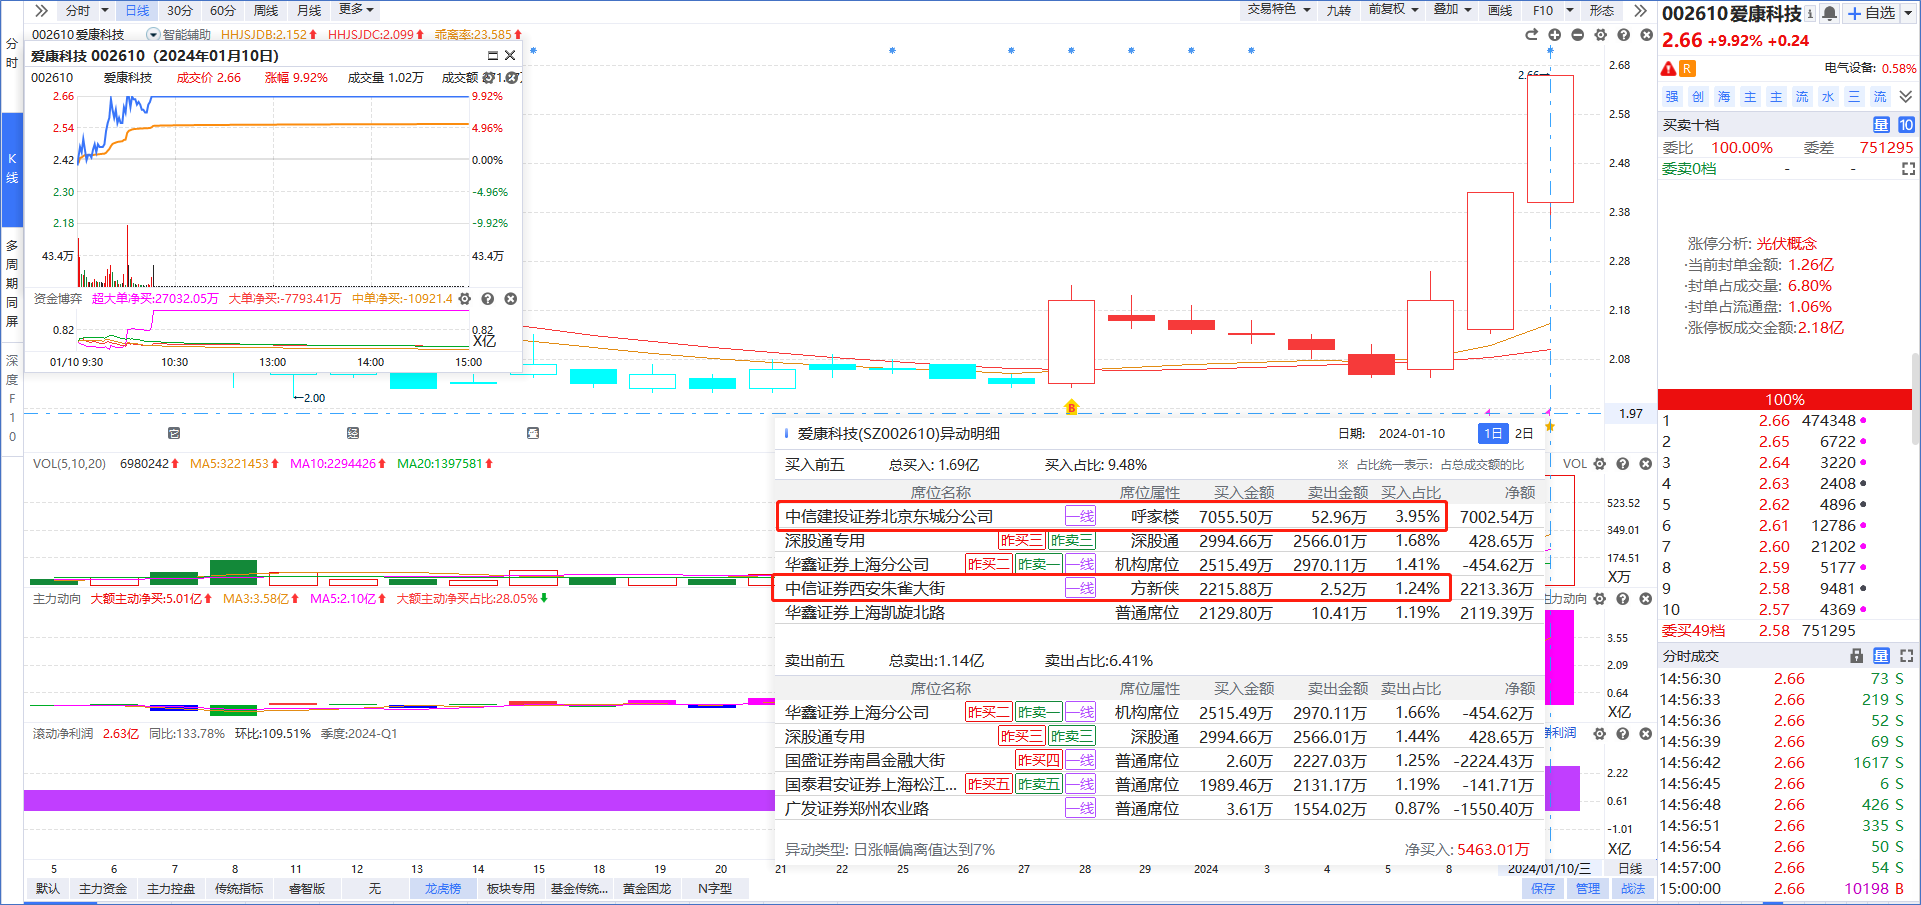Open the 更多 period dropdown
The height and width of the screenshot is (905, 1921).
coord(356,10)
